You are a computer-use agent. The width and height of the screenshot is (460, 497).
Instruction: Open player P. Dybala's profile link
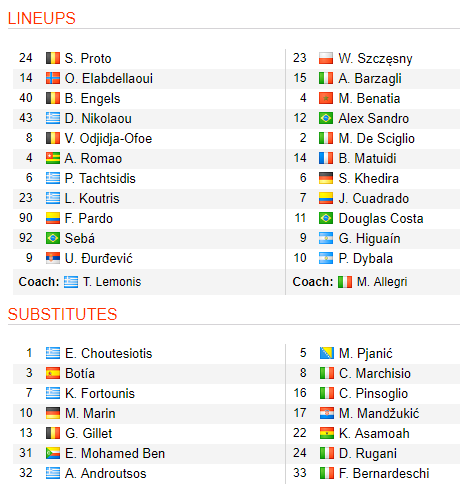click(x=366, y=258)
